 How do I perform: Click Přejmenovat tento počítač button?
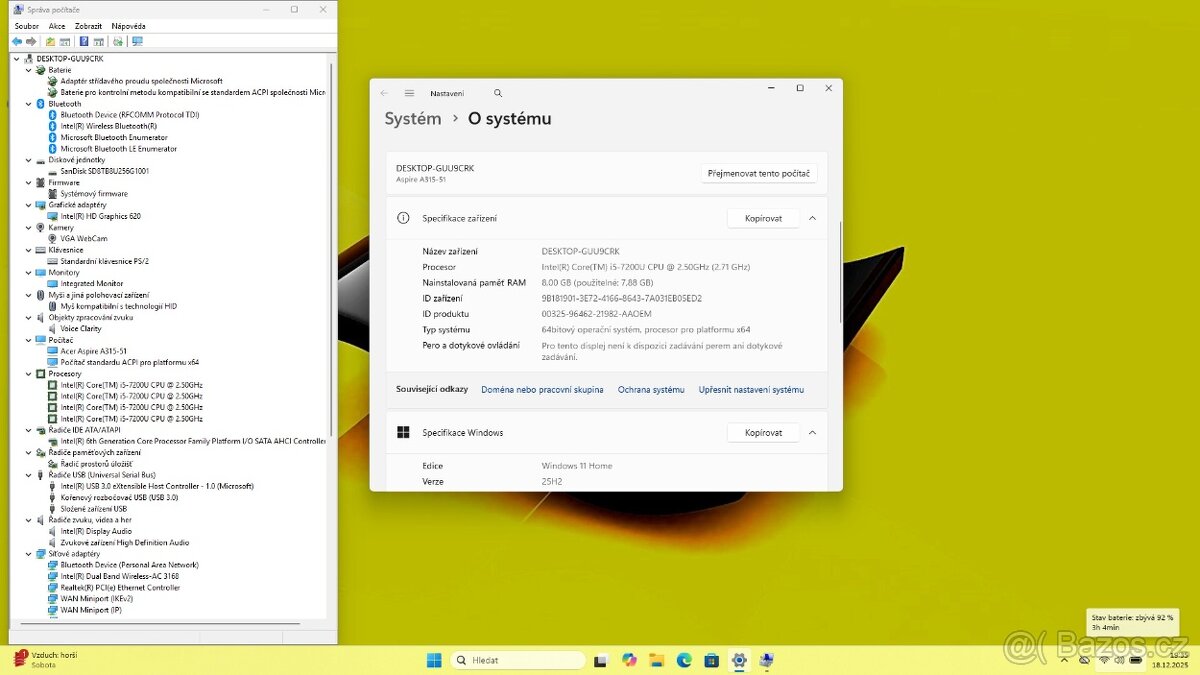tap(757, 172)
